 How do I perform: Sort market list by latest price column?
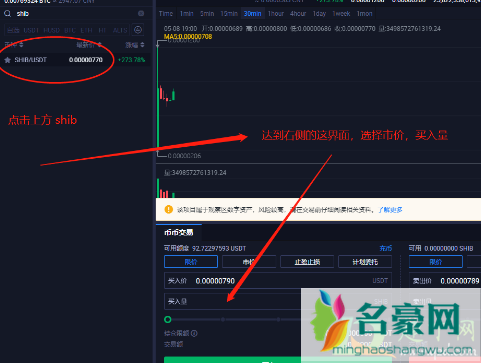[89, 45]
